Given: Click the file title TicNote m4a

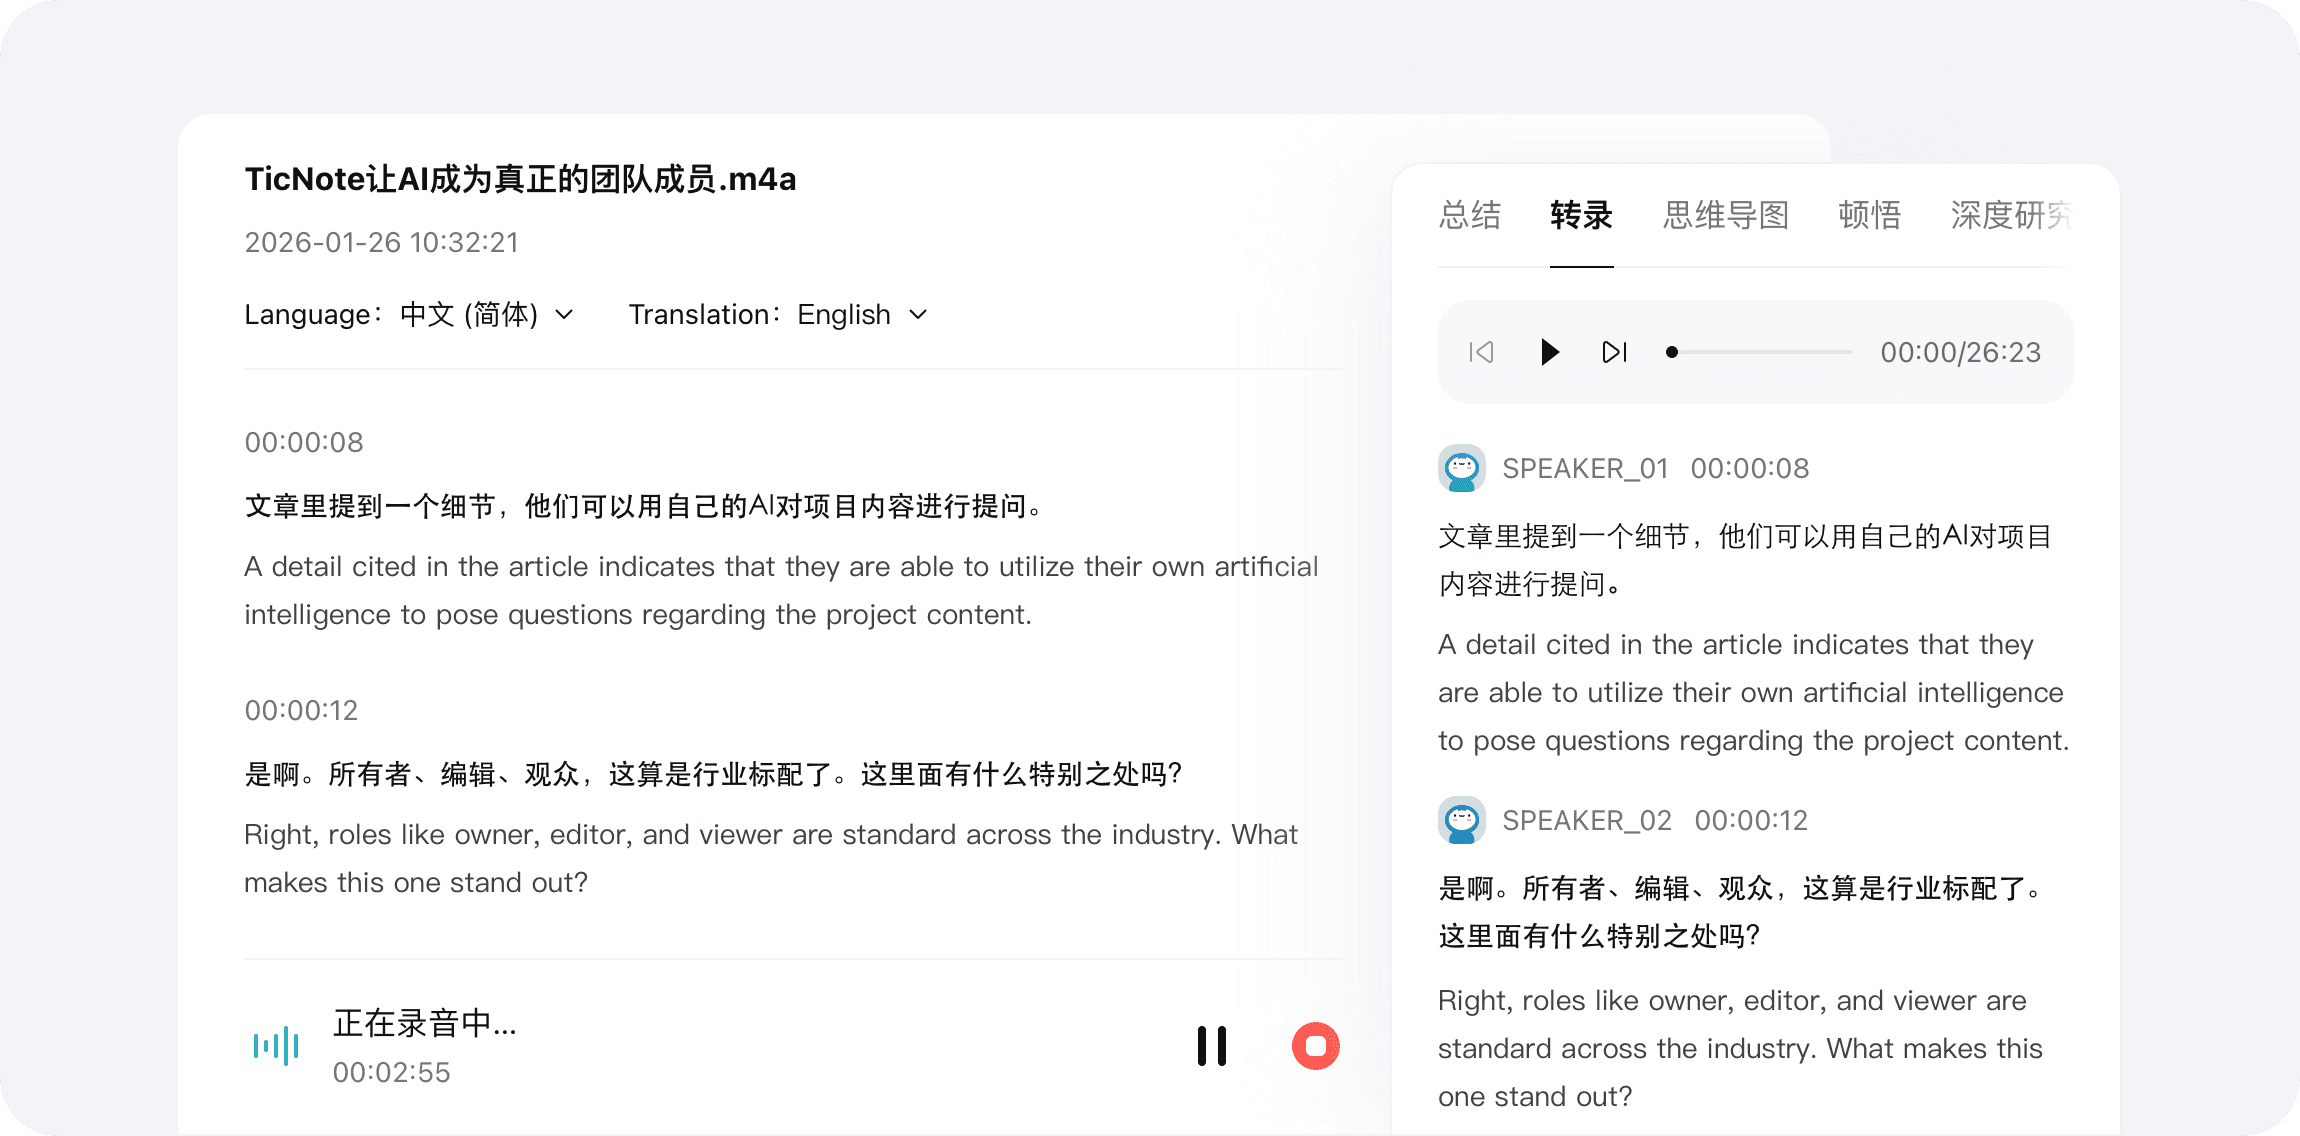Looking at the screenshot, I should click(x=520, y=179).
